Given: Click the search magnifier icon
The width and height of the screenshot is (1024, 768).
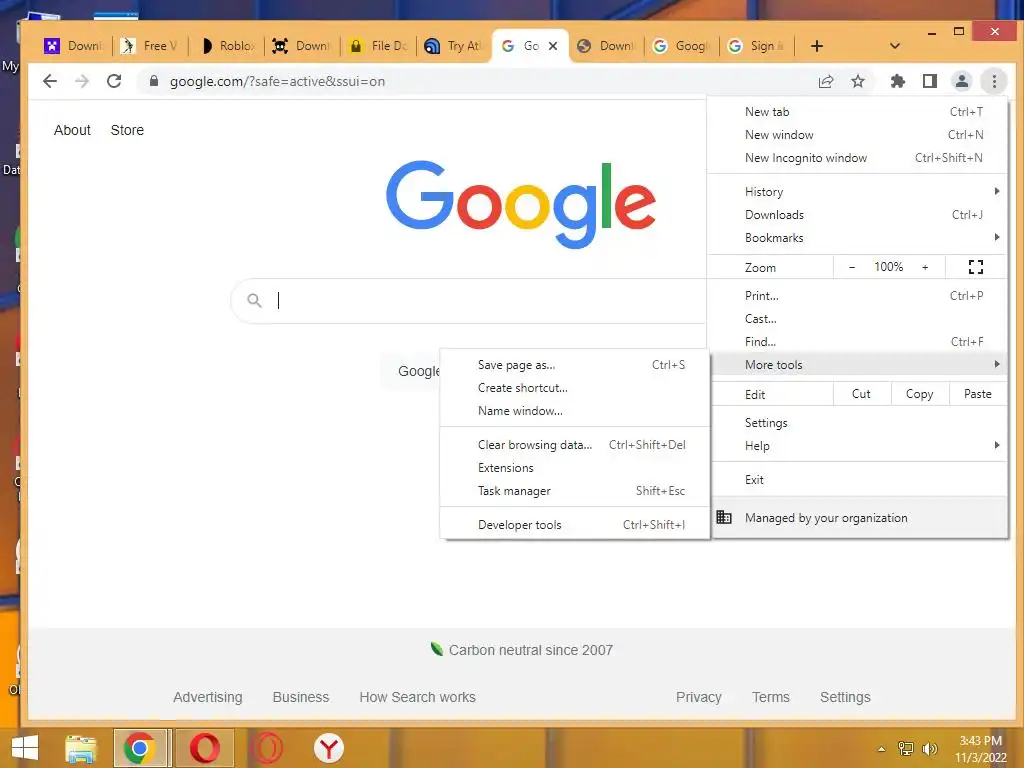Looking at the screenshot, I should coord(254,300).
